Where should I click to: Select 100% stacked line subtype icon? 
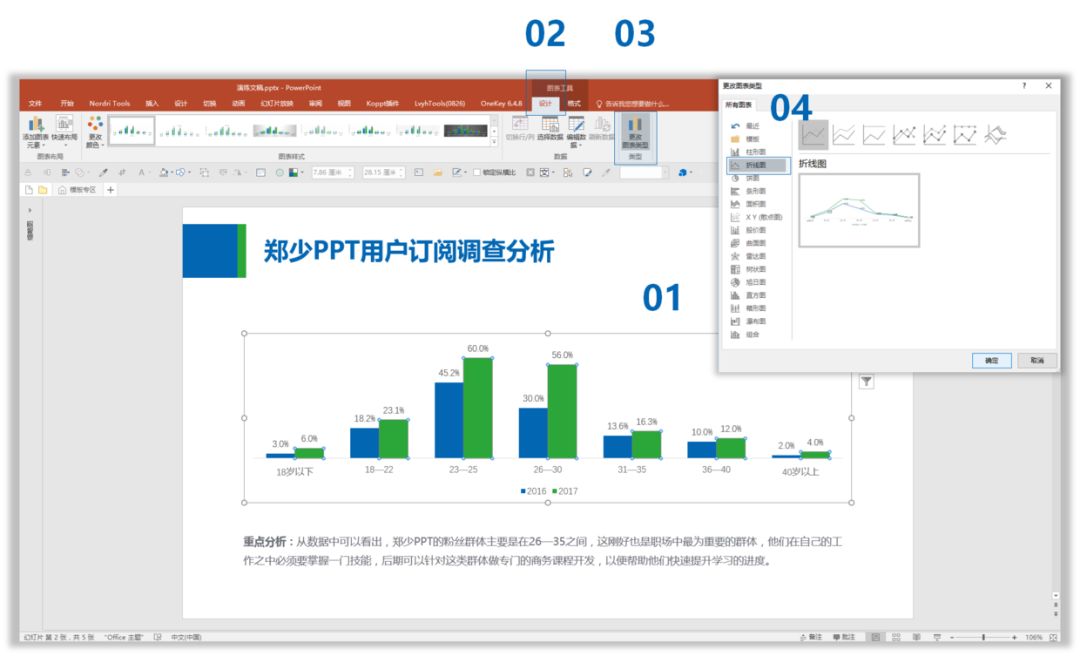873,134
